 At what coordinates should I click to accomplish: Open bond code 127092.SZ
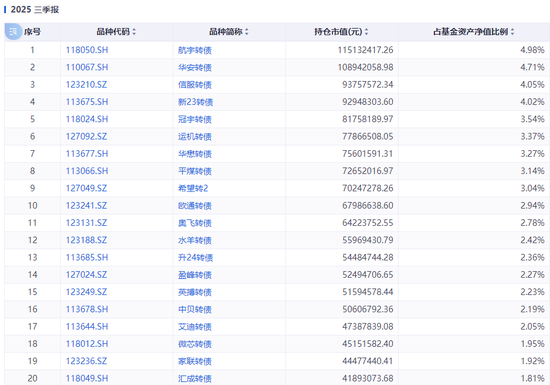pos(86,136)
